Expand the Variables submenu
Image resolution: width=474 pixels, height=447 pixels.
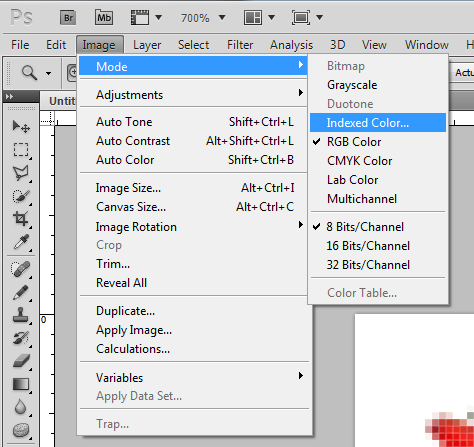(x=194, y=377)
